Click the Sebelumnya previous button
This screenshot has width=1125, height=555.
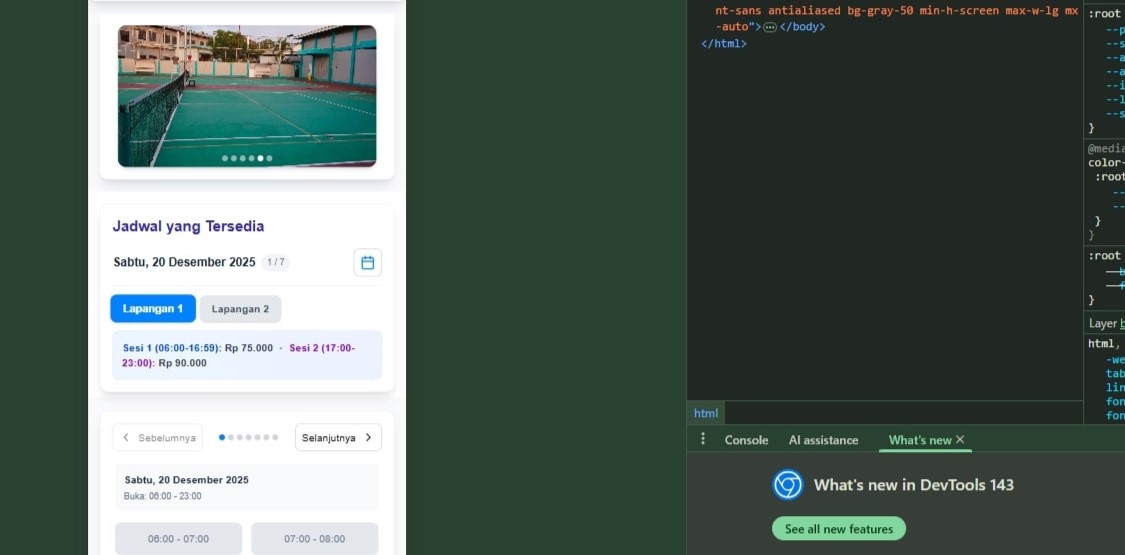(x=158, y=437)
